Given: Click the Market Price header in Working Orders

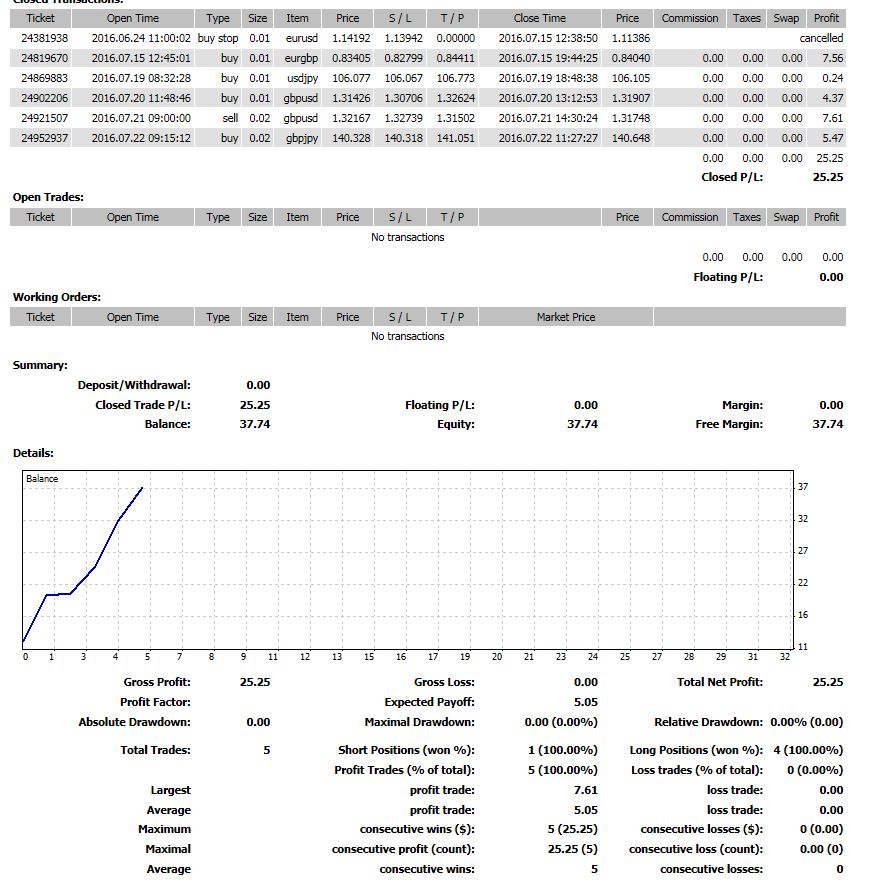Looking at the screenshot, I should (x=565, y=317).
